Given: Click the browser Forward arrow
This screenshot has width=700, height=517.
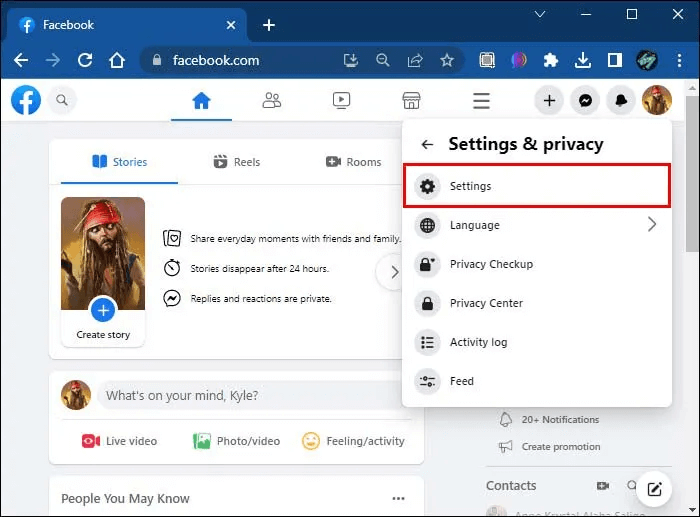Looking at the screenshot, I should pyautogui.click(x=53, y=60).
